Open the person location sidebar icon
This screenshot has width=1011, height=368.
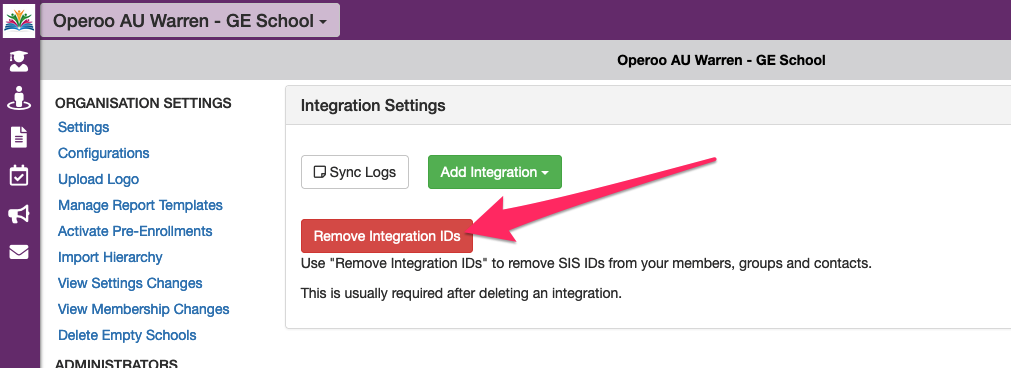19,98
